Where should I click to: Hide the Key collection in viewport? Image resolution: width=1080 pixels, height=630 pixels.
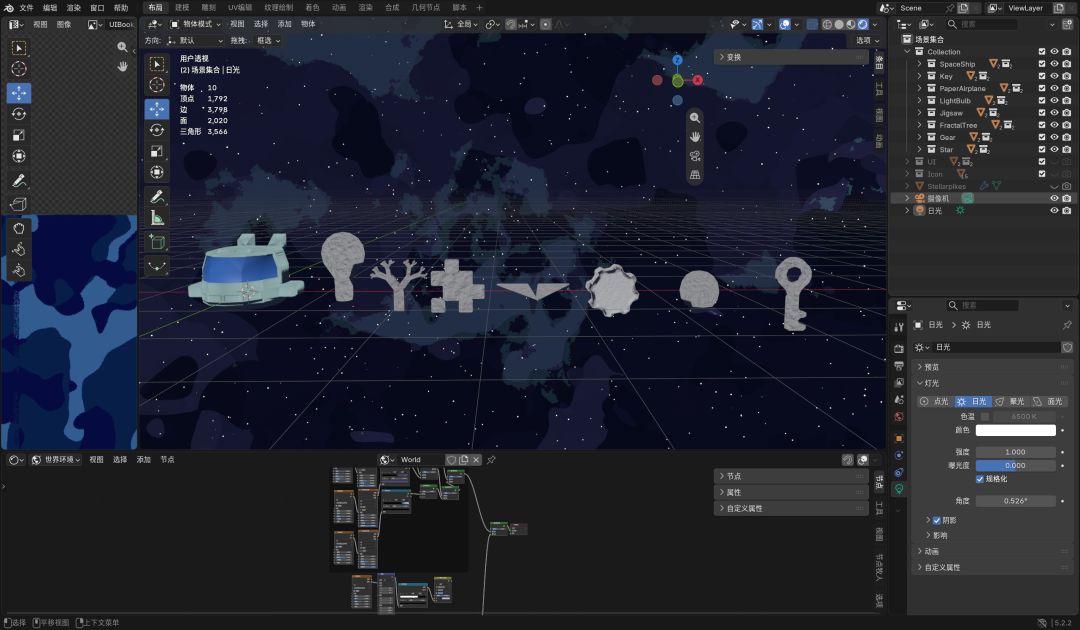coord(1054,76)
